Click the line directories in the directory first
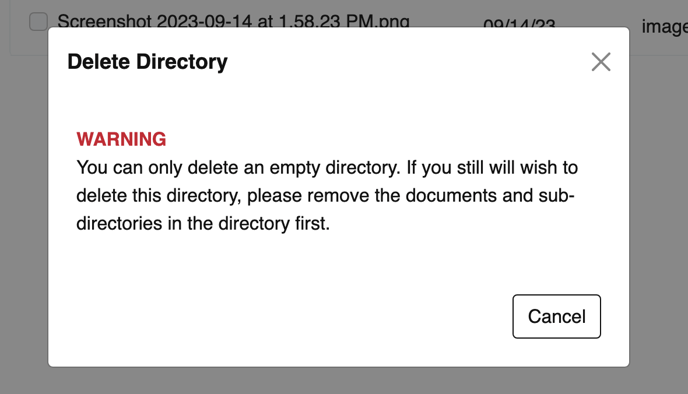This screenshot has height=394, width=688. (203, 223)
